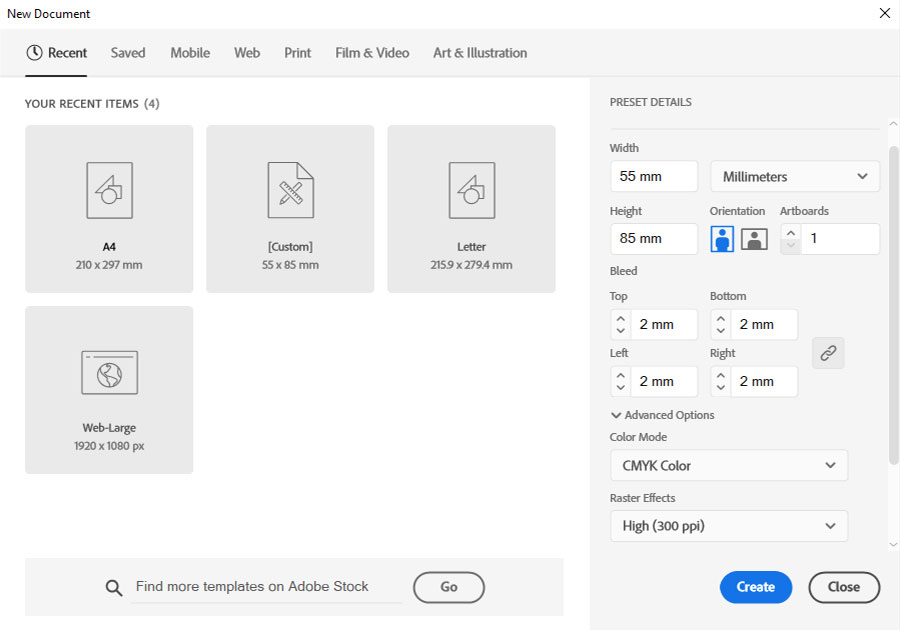Choose the Custom 55 x 85 mm preset icon
The width and height of the screenshot is (900, 630).
click(x=290, y=190)
